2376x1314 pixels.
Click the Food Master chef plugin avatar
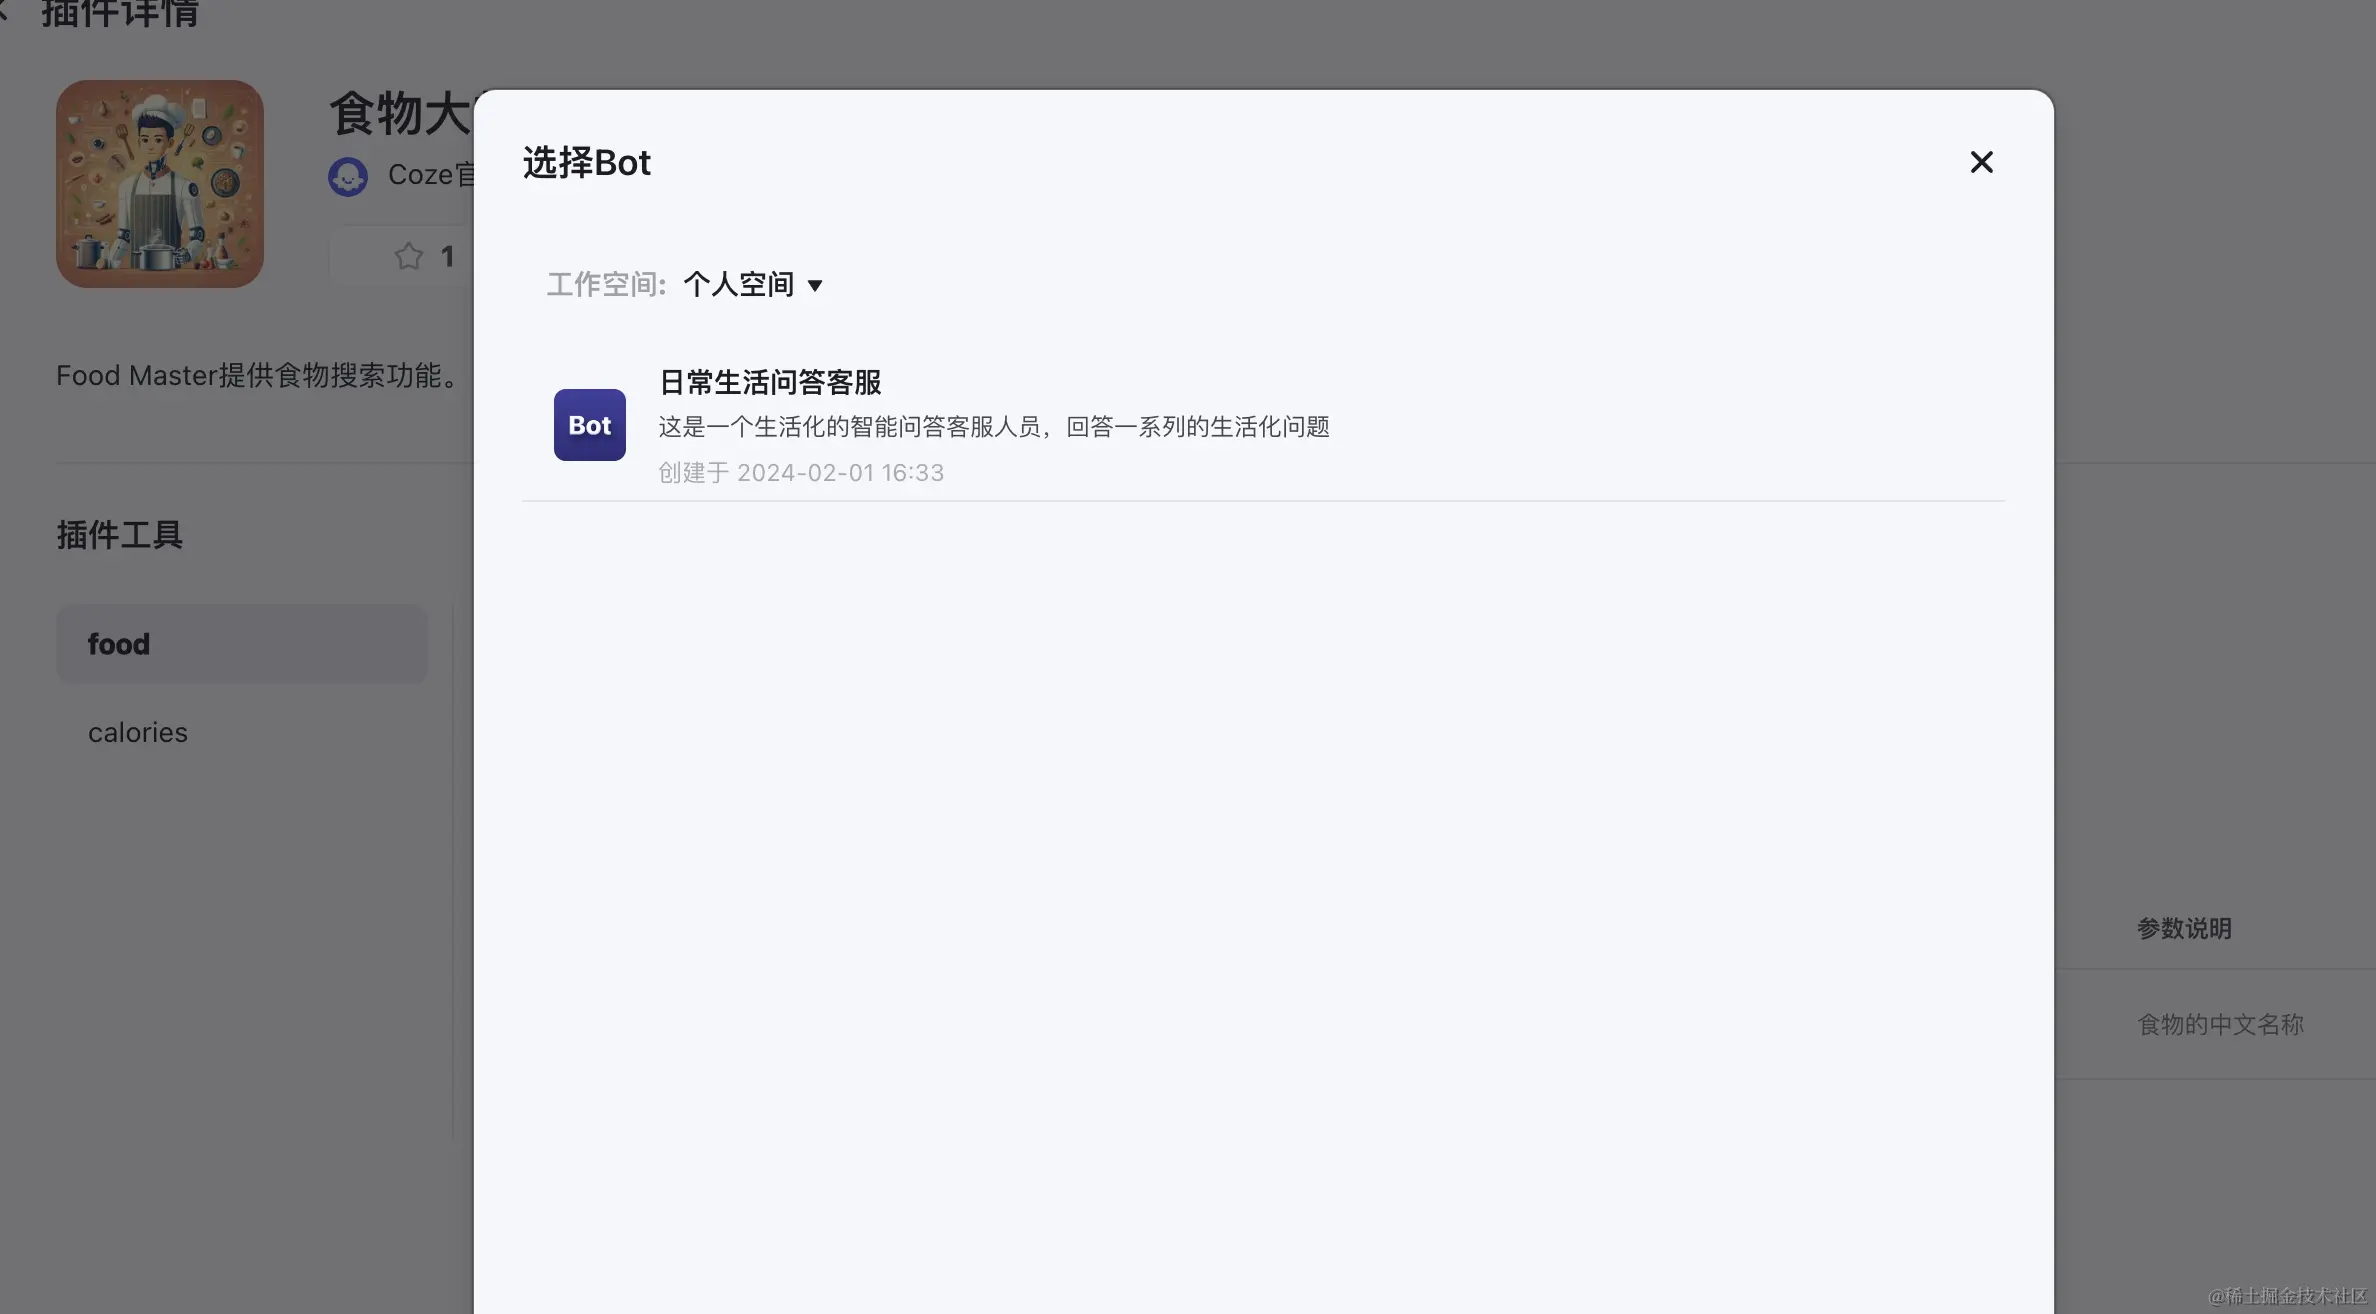159,184
